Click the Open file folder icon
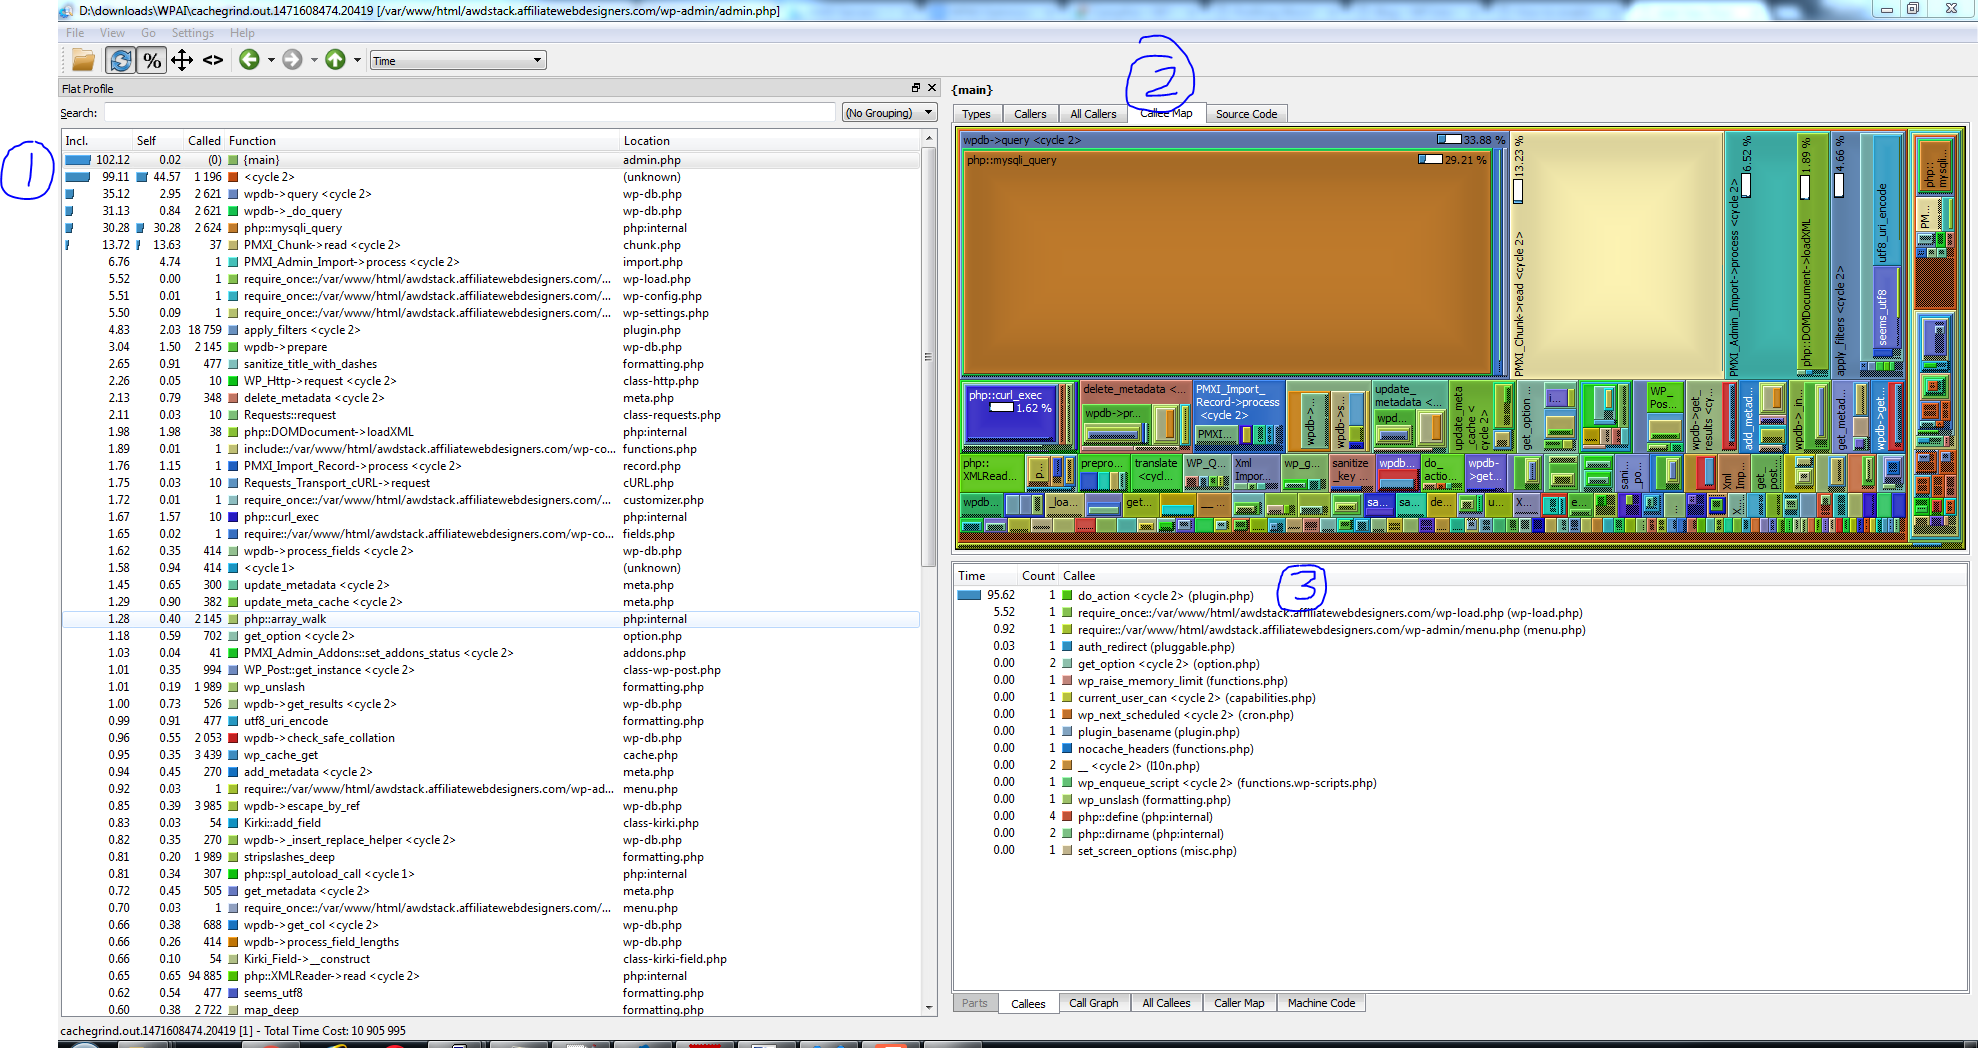The width and height of the screenshot is (1978, 1048). [x=83, y=60]
